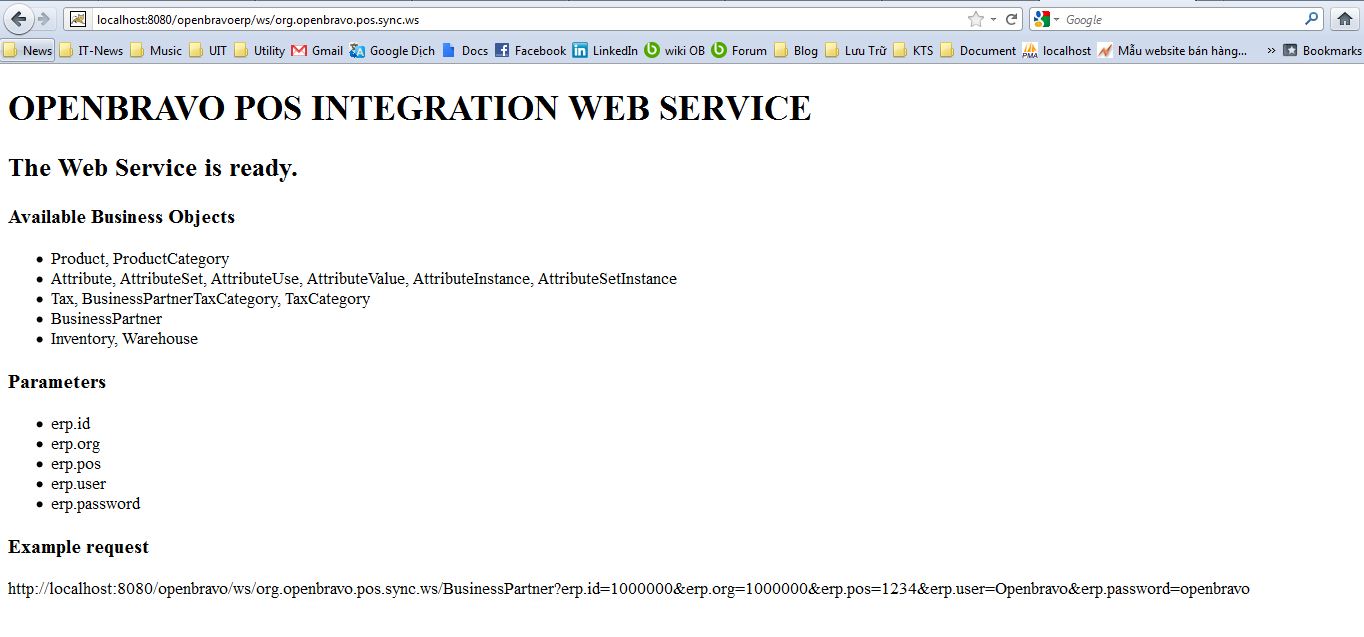
Task: Open the Bookmarks menu button
Action: (x=1322, y=50)
